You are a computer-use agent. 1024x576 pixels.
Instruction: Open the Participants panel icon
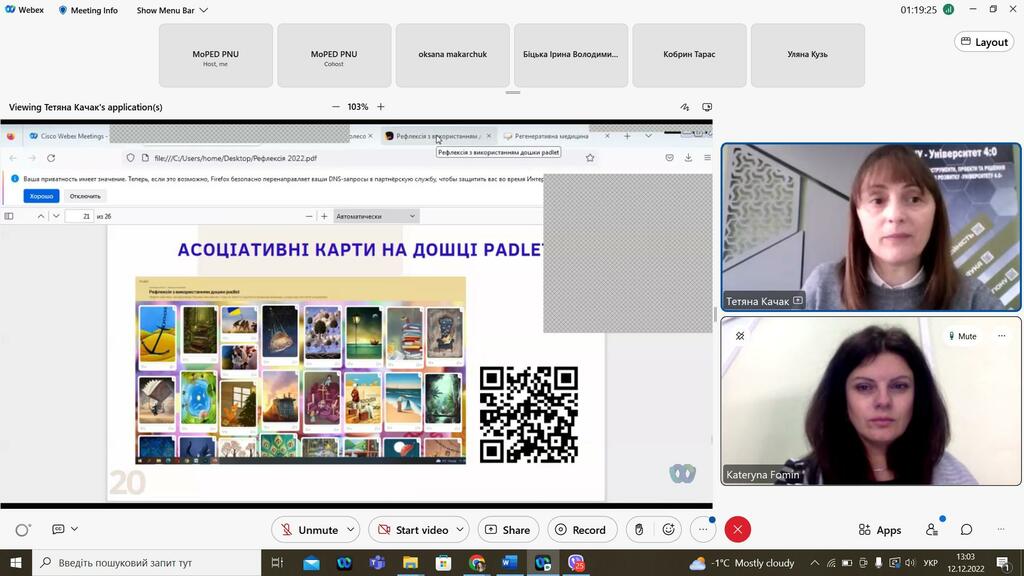coord(932,530)
